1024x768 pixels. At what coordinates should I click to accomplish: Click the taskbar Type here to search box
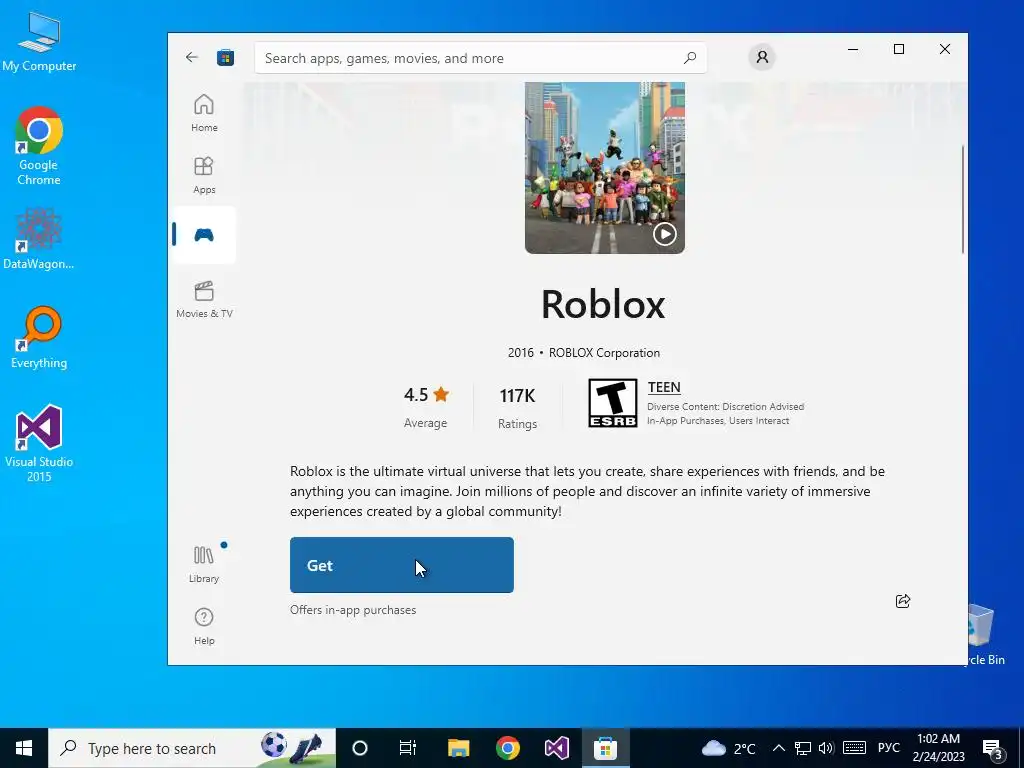point(192,748)
